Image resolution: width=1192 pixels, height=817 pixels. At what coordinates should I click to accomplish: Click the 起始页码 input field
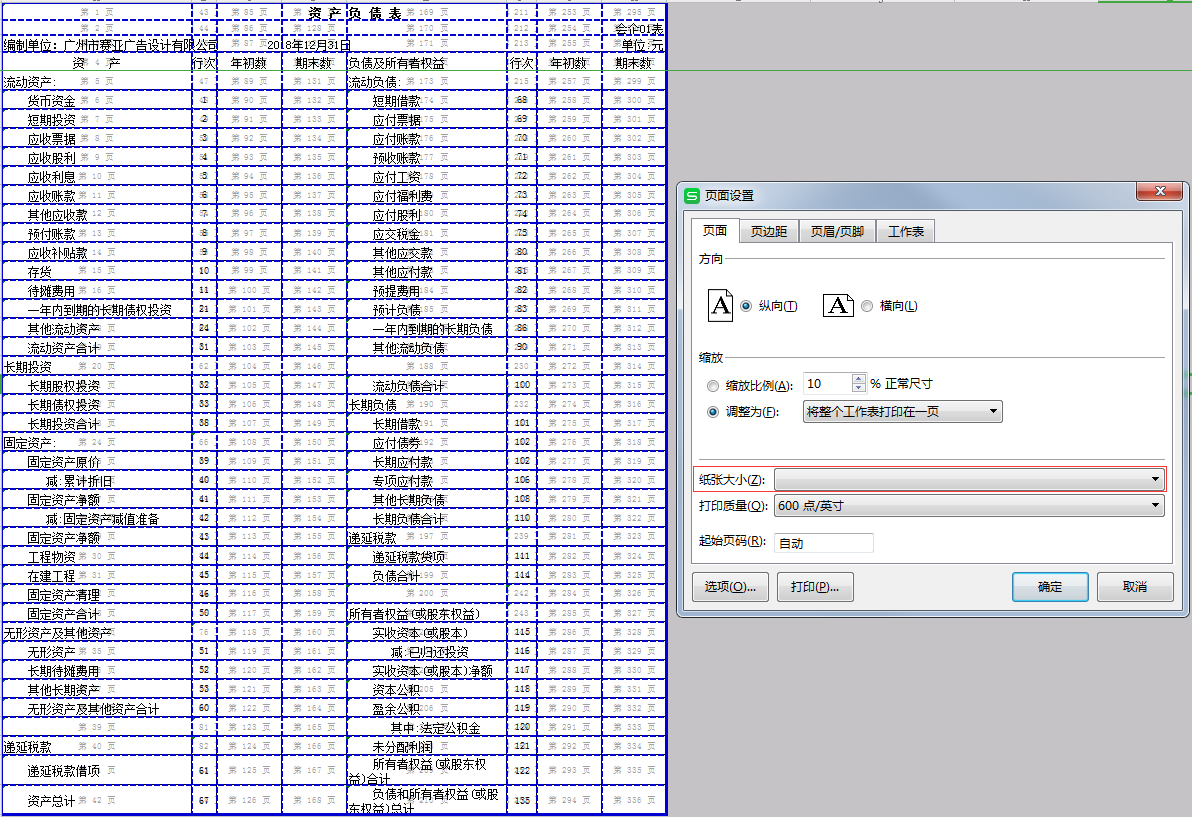click(823, 543)
